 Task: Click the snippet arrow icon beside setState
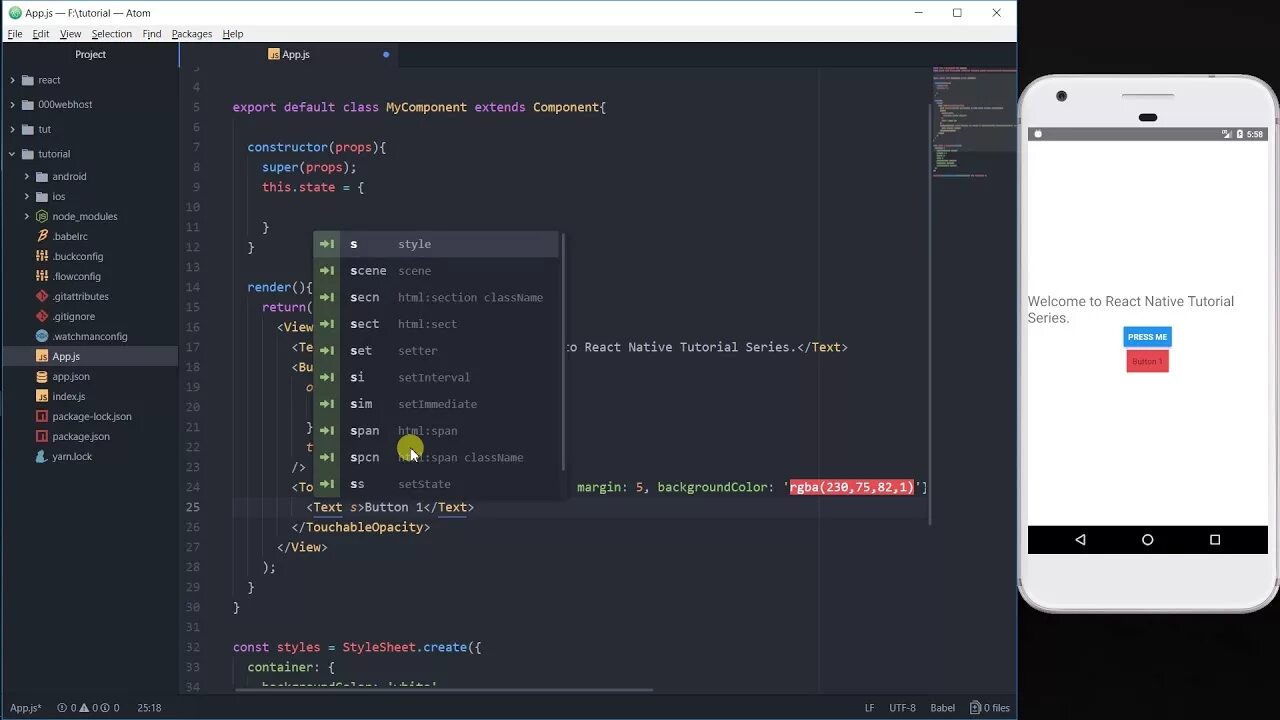[x=327, y=484]
